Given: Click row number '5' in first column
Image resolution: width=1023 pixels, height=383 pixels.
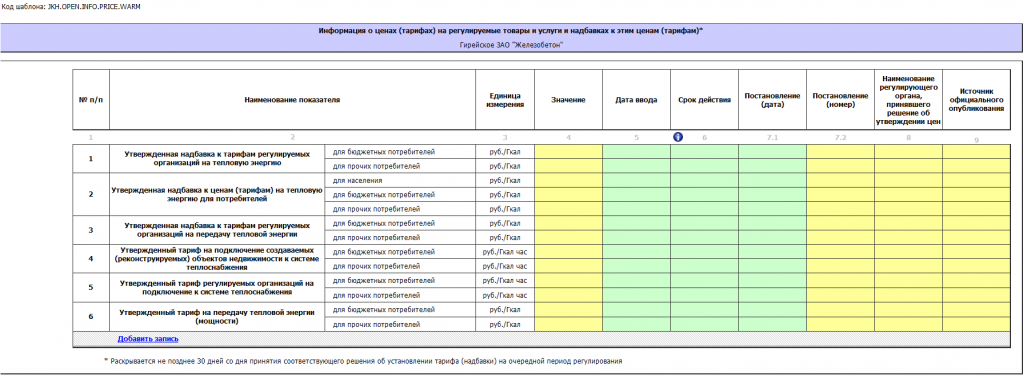Looking at the screenshot, I should 91,288.
